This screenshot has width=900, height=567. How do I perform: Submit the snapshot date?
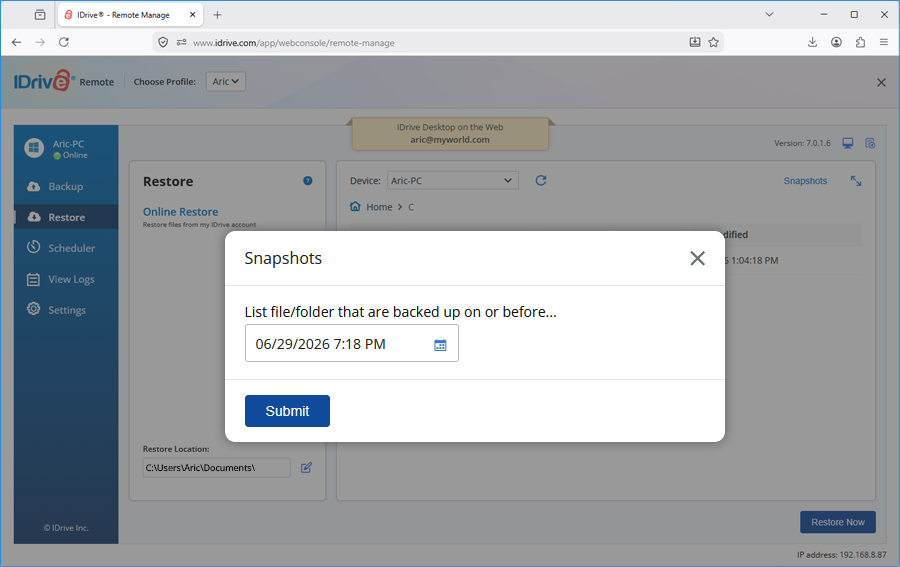point(287,411)
